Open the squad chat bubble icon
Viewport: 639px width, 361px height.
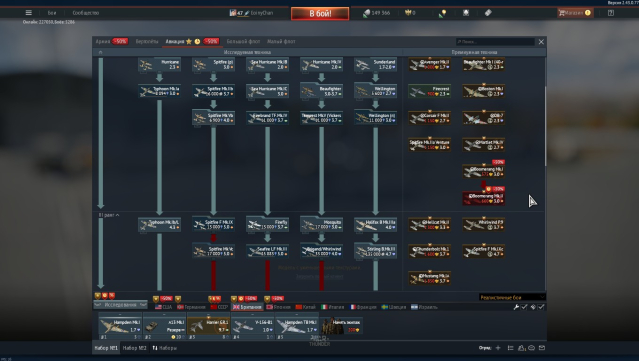(531, 348)
